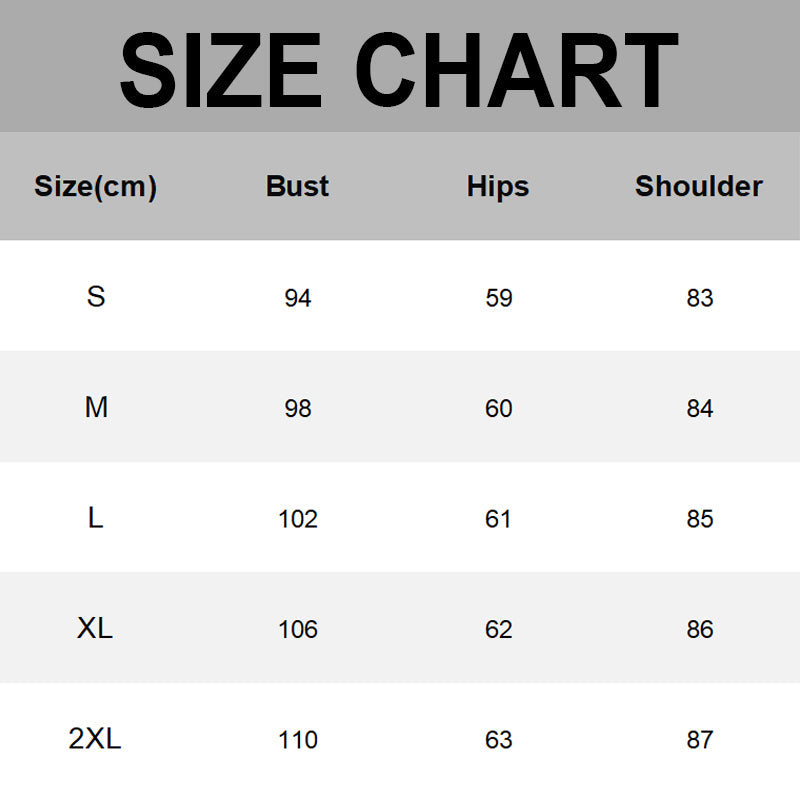Select bust value 106 for size XL
This screenshot has height=800, width=800.
tap(298, 630)
